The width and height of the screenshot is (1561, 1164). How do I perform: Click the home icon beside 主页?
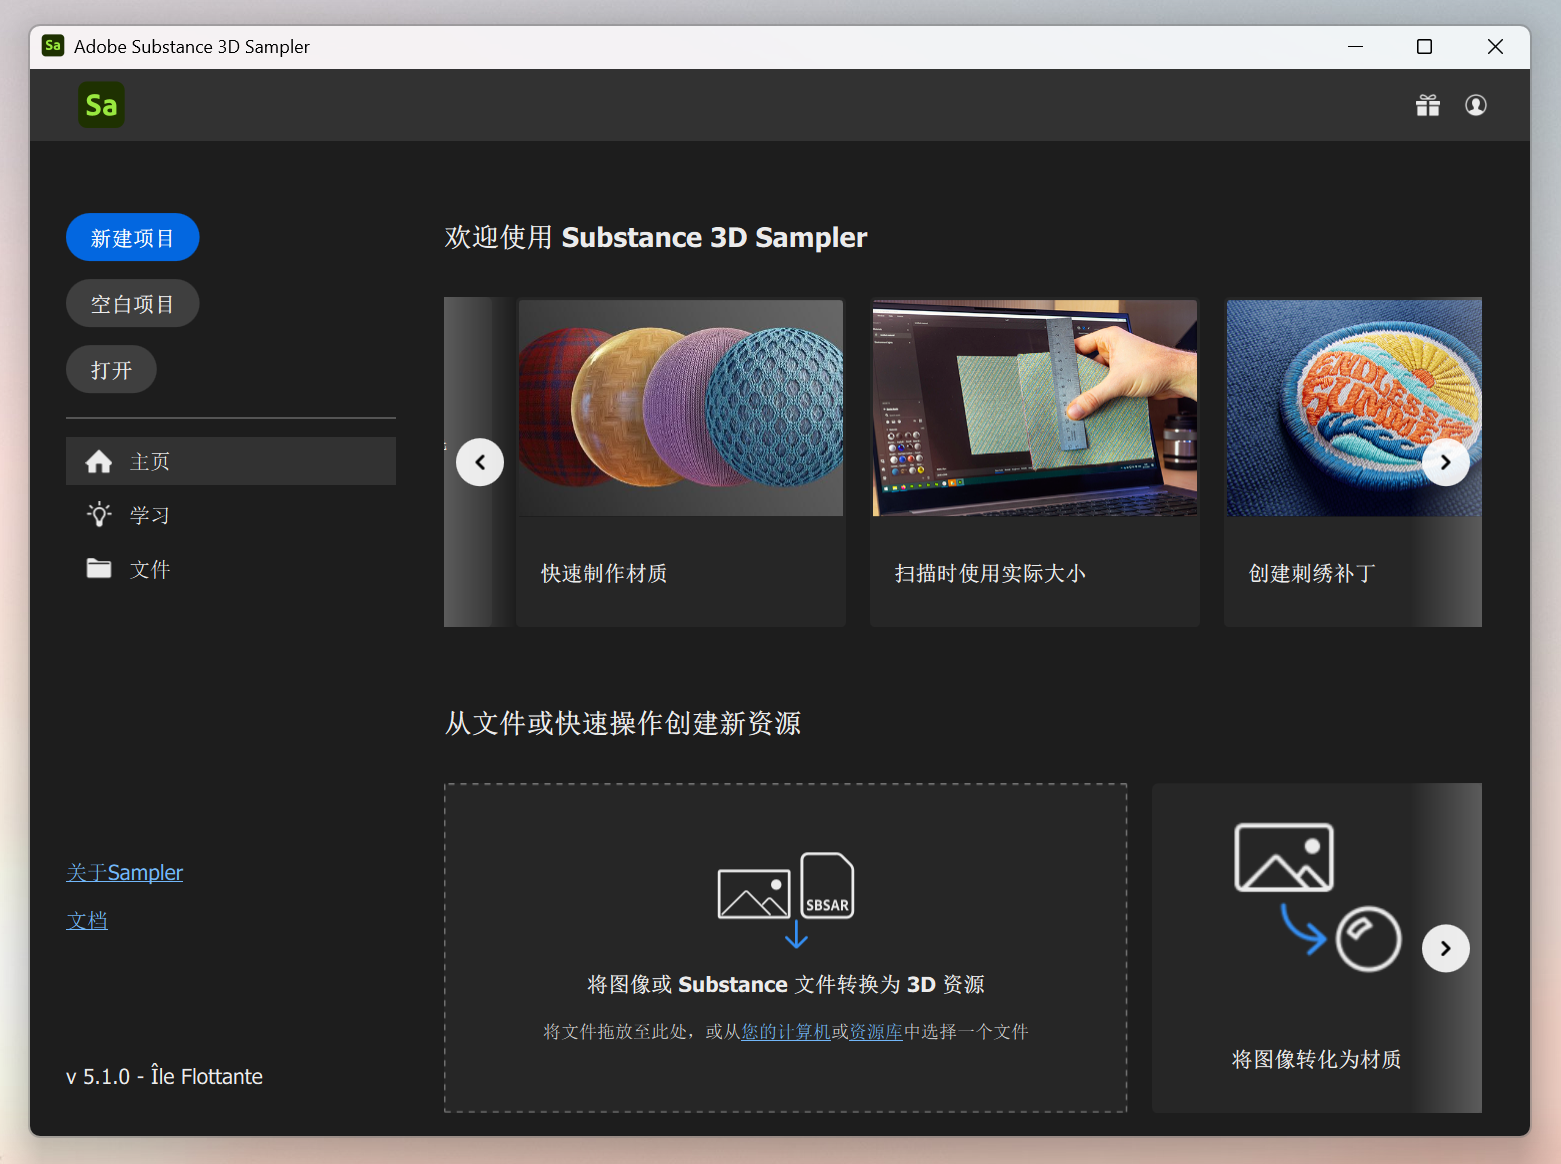point(99,461)
